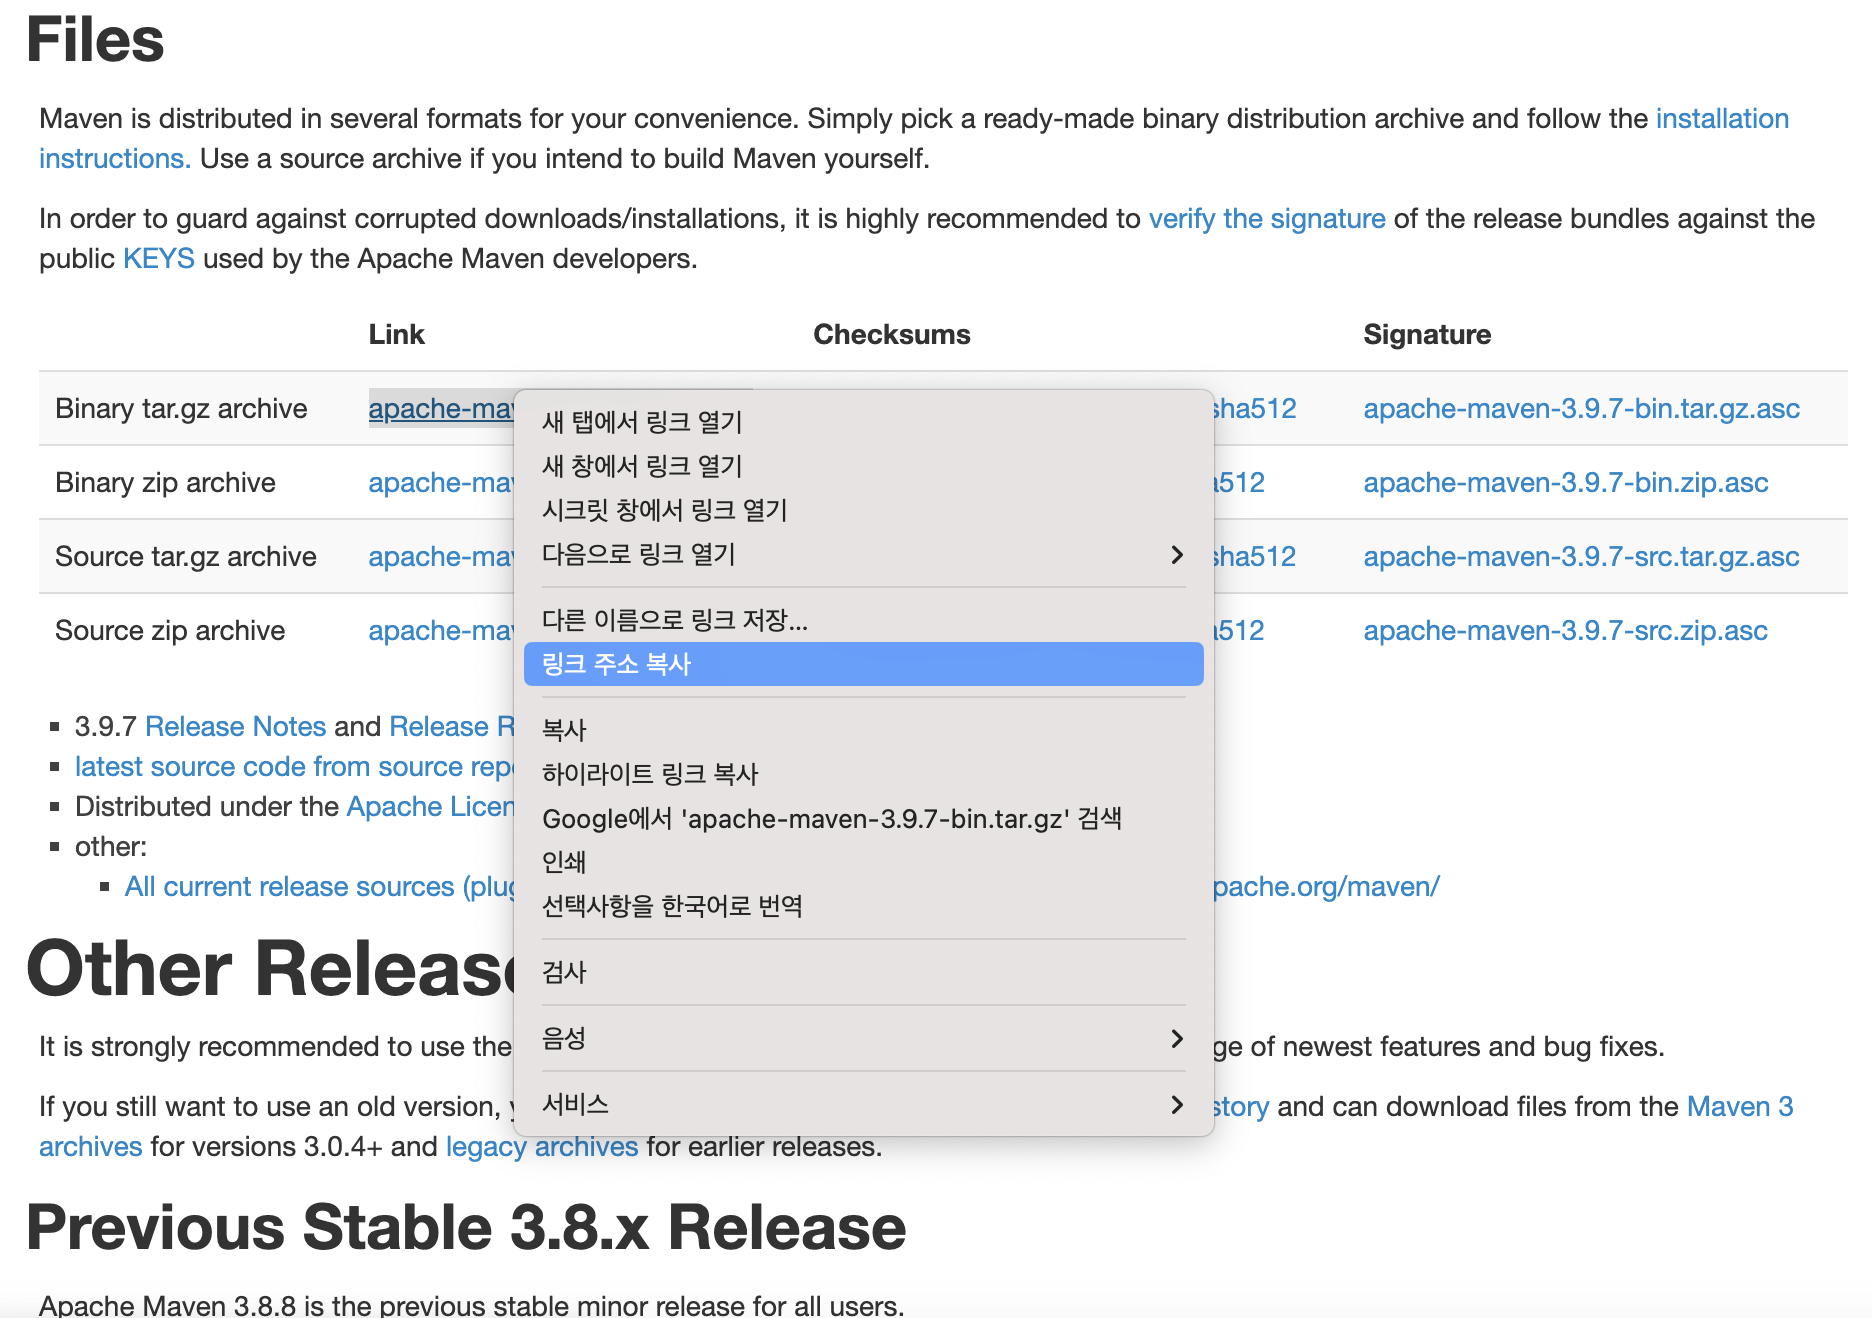Click 'Previous Stable 3.8.x Release' heading
This screenshot has width=1872, height=1318.
[x=466, y=1226]
